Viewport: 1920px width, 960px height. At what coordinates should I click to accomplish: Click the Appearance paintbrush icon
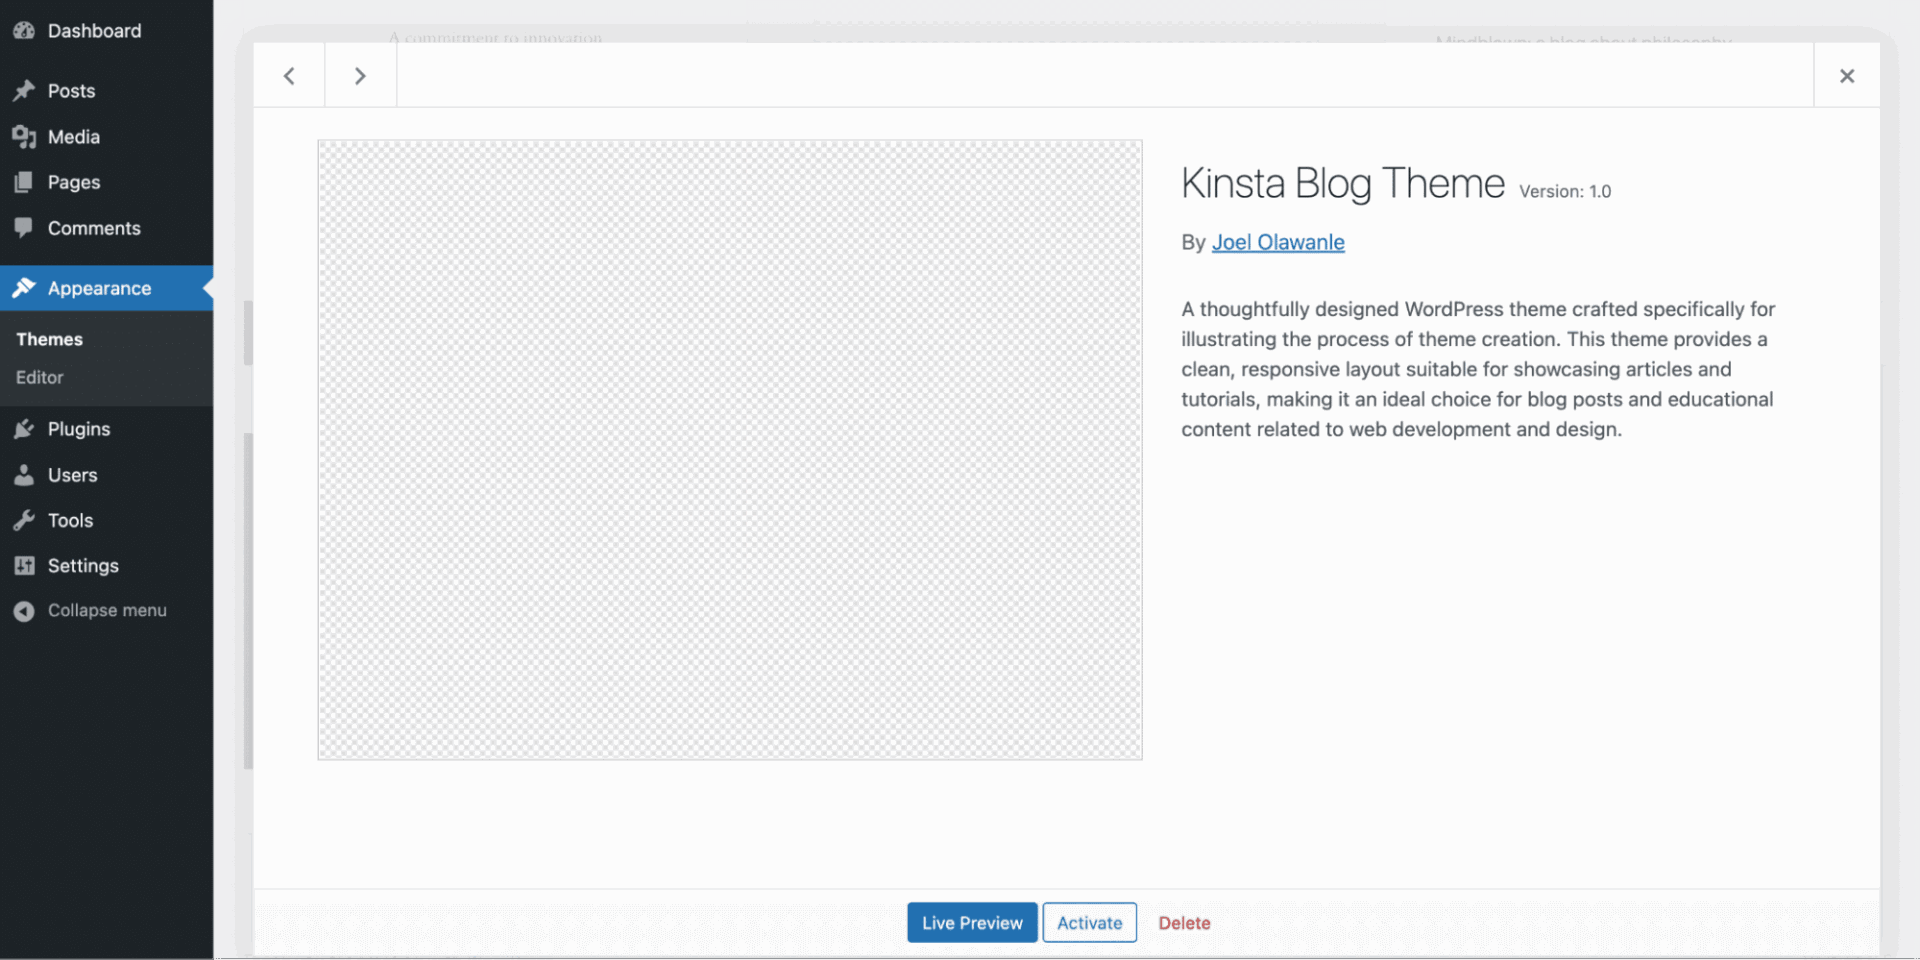[x=24, y=288]
